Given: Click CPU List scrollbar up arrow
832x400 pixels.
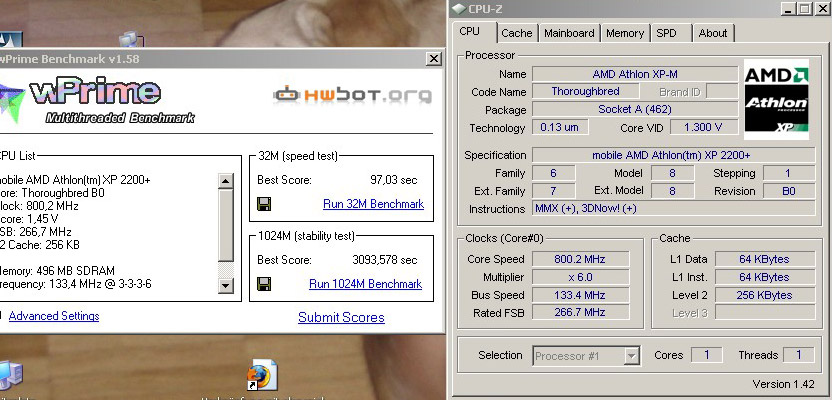Looking at the screenshot, I should [226, 181].
